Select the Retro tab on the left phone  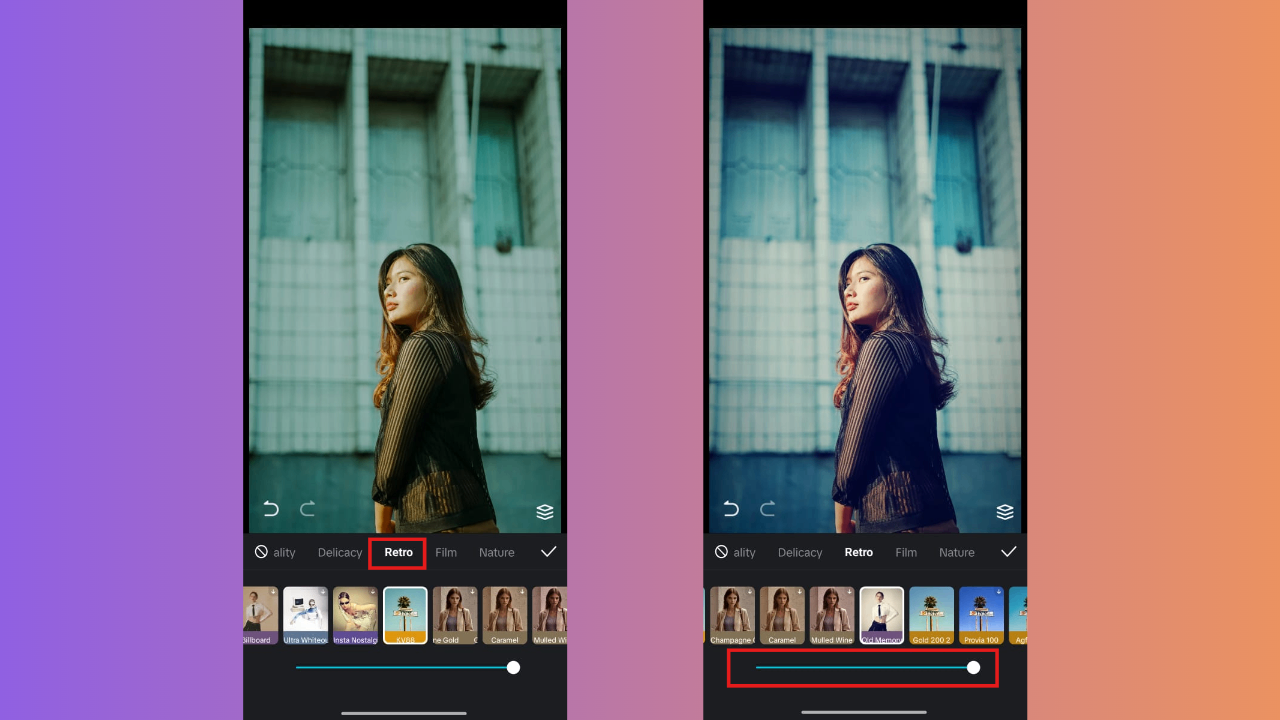click(x=398, y=553)
